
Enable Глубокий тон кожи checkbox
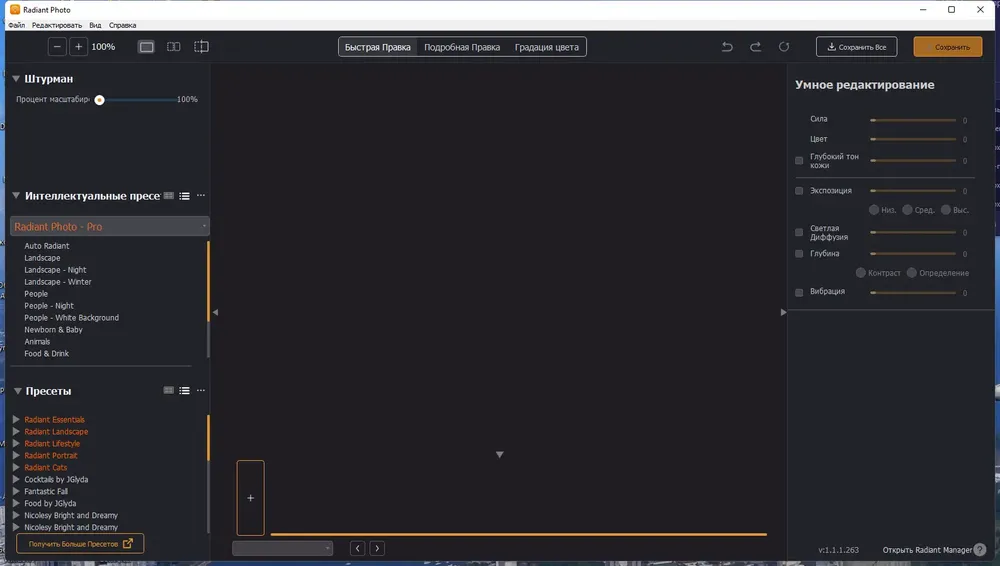(799, 161)
